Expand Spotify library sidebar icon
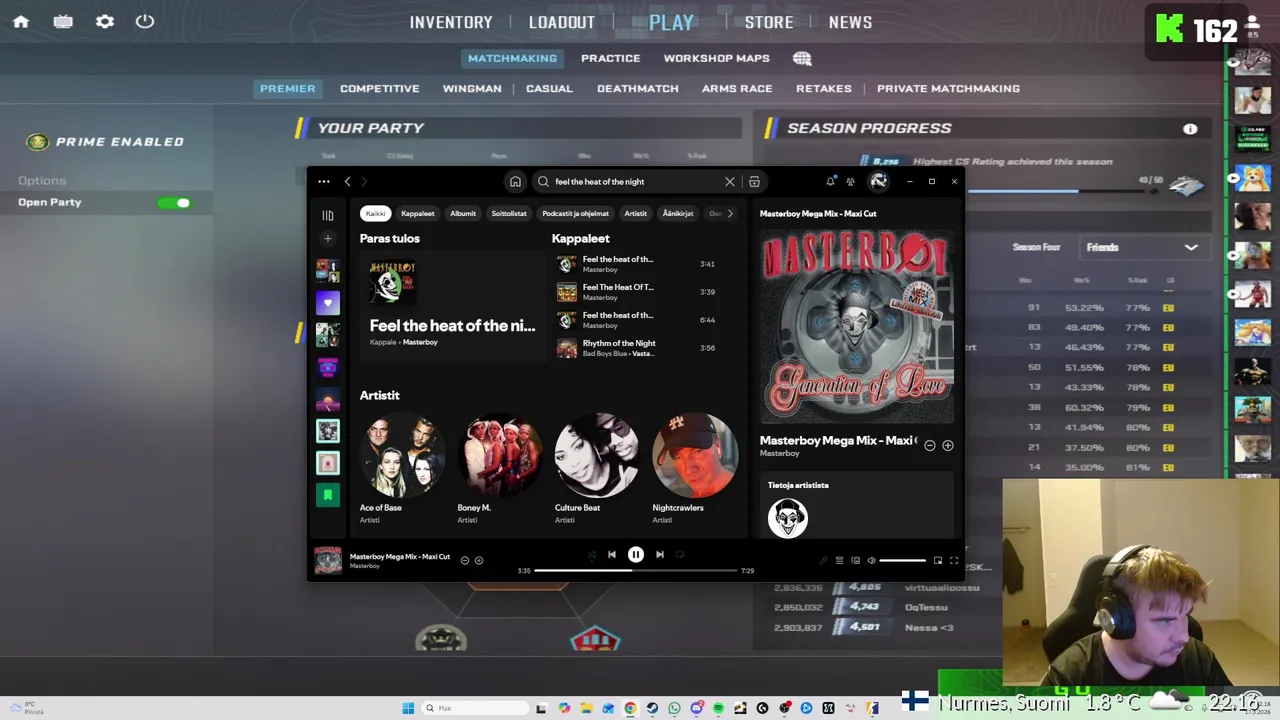This screenshot has height=720, width=1280. (x=327, y=215)
